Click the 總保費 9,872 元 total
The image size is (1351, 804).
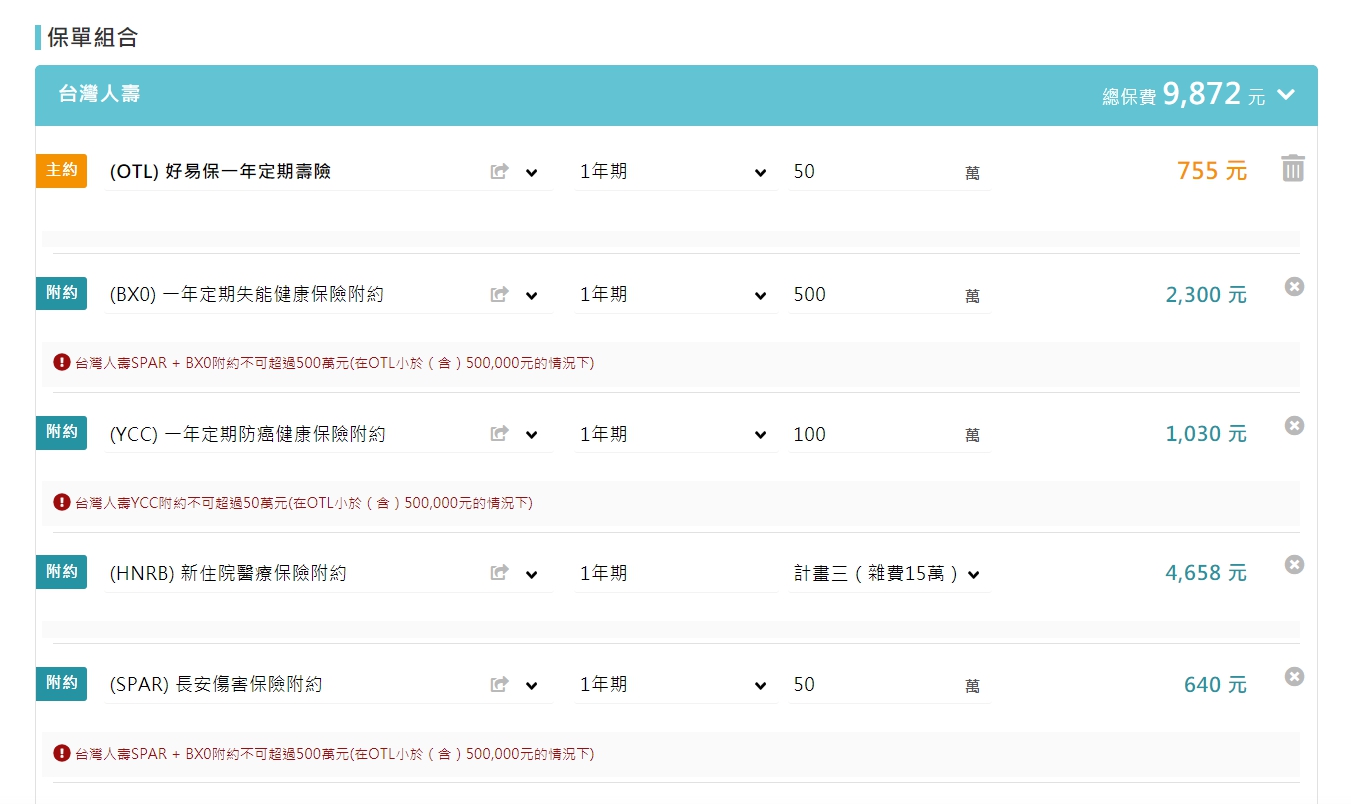point(1183,95)
